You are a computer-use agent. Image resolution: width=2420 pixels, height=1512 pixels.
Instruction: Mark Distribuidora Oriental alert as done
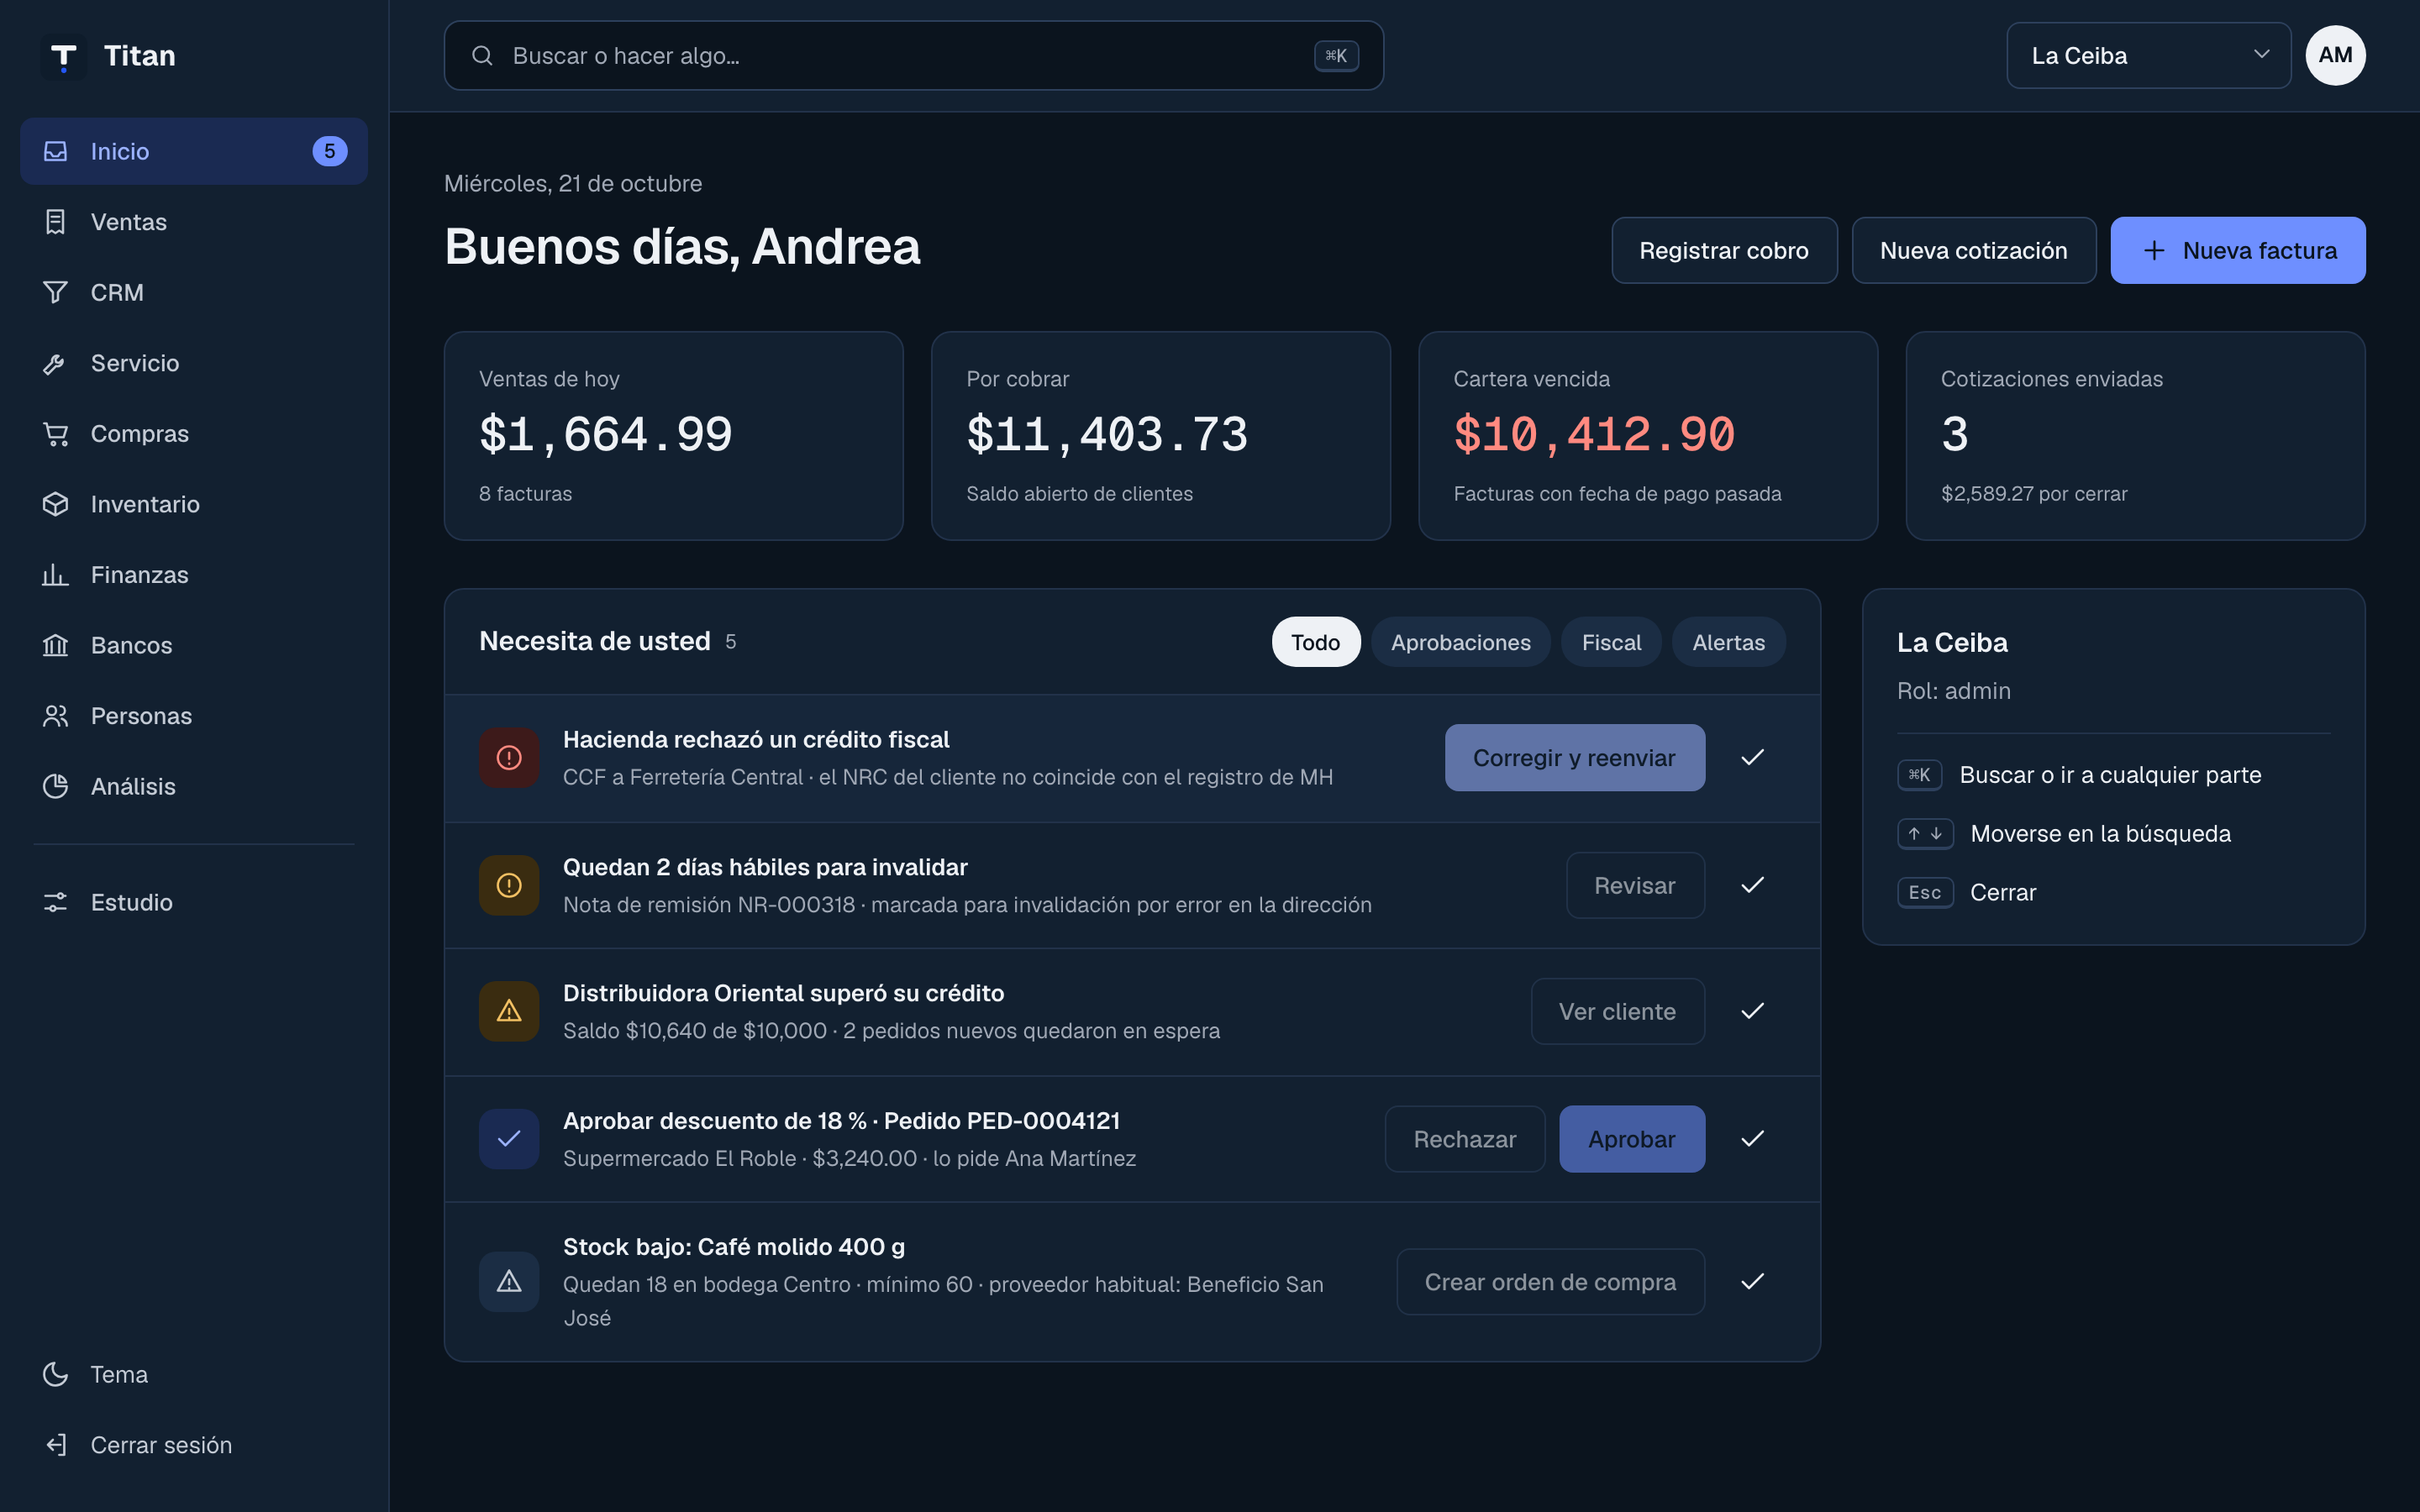(x=1752, y=1011)
